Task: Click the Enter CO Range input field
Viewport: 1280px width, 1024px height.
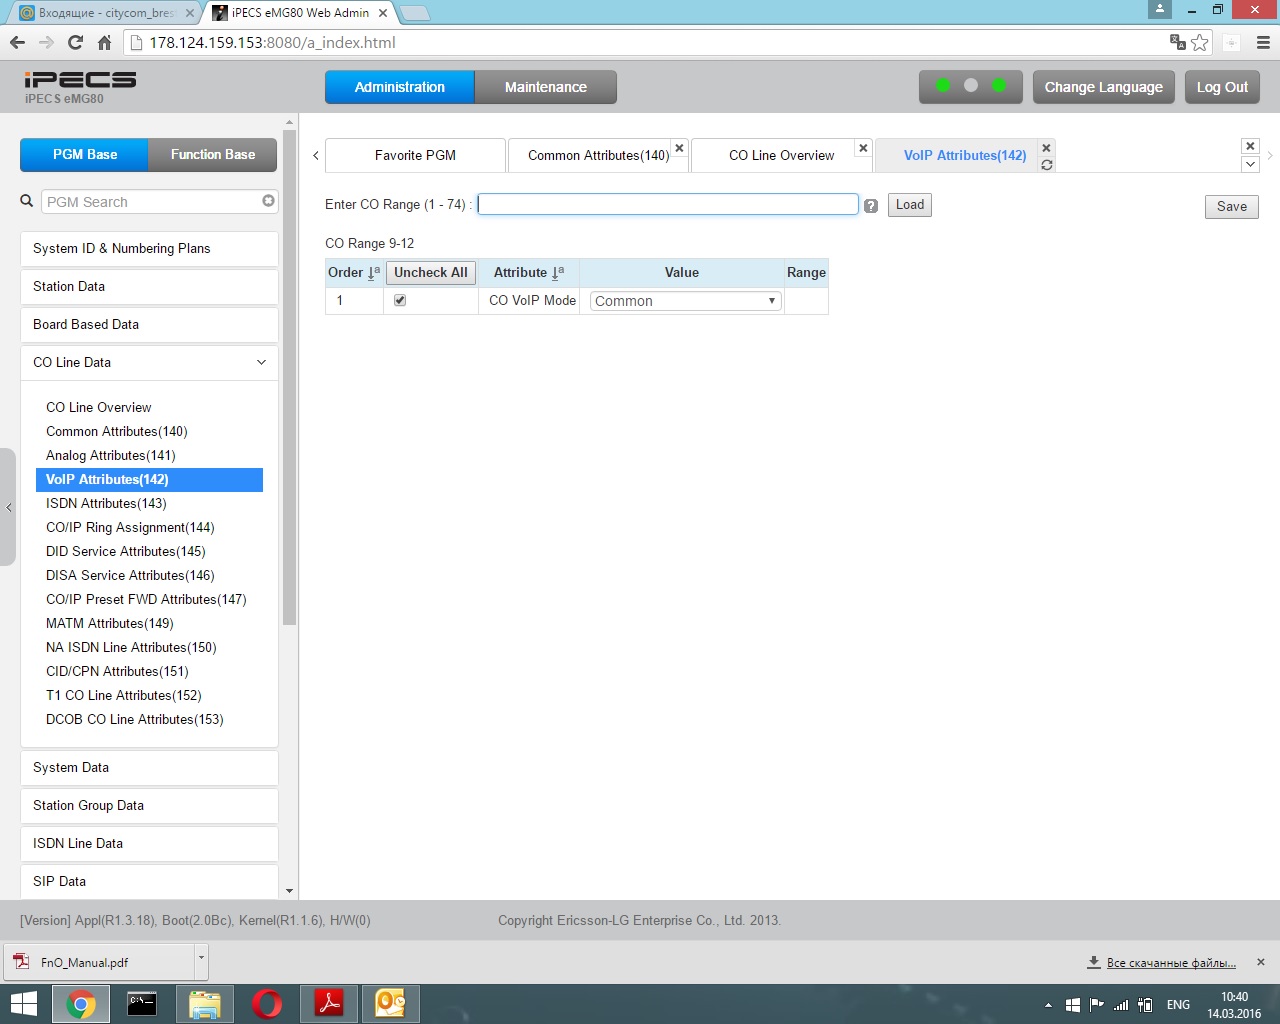Action: 668,204
